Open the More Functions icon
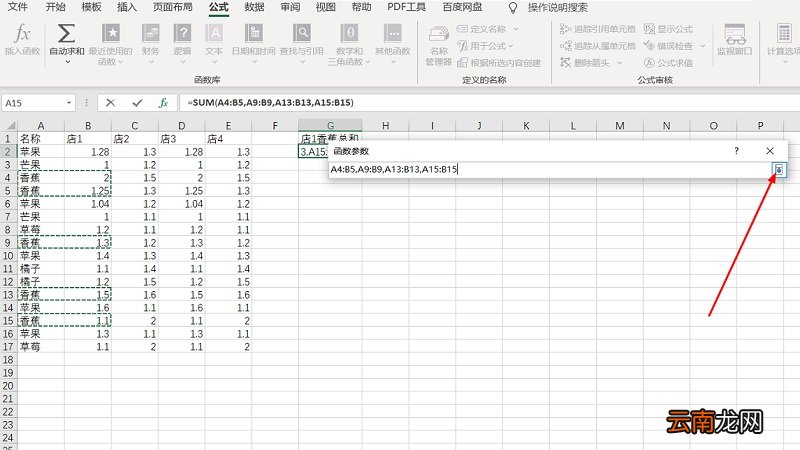Screen dimensions: 800x450 393,33
